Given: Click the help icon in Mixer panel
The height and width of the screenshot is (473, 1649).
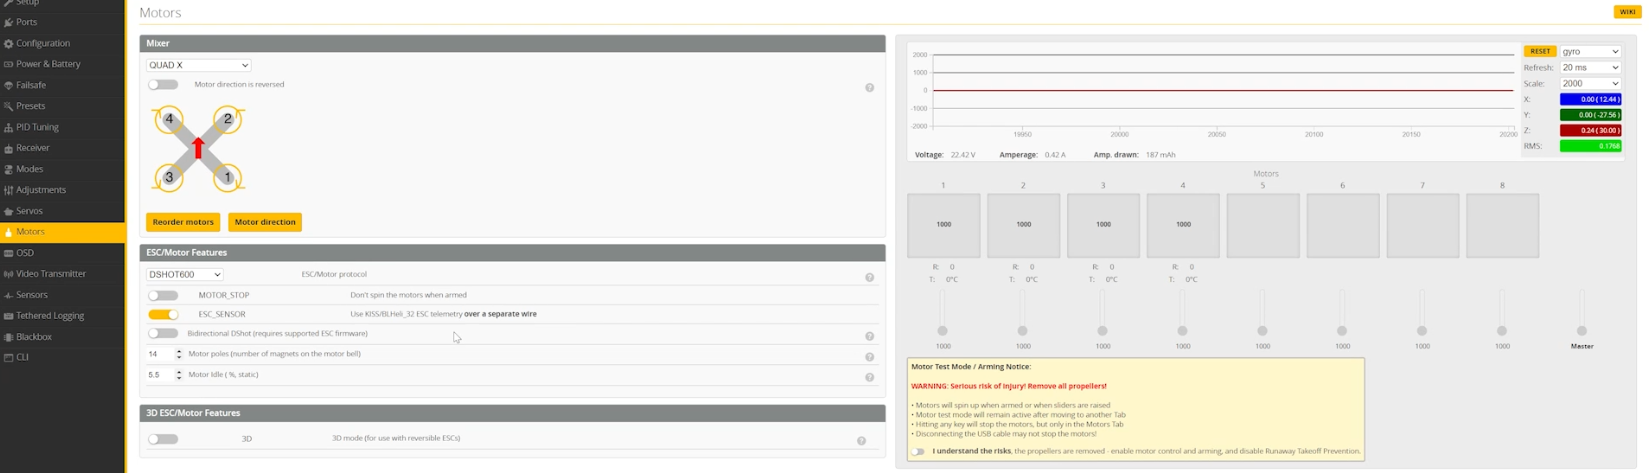Looking at the screenshot, I should 869,88.
